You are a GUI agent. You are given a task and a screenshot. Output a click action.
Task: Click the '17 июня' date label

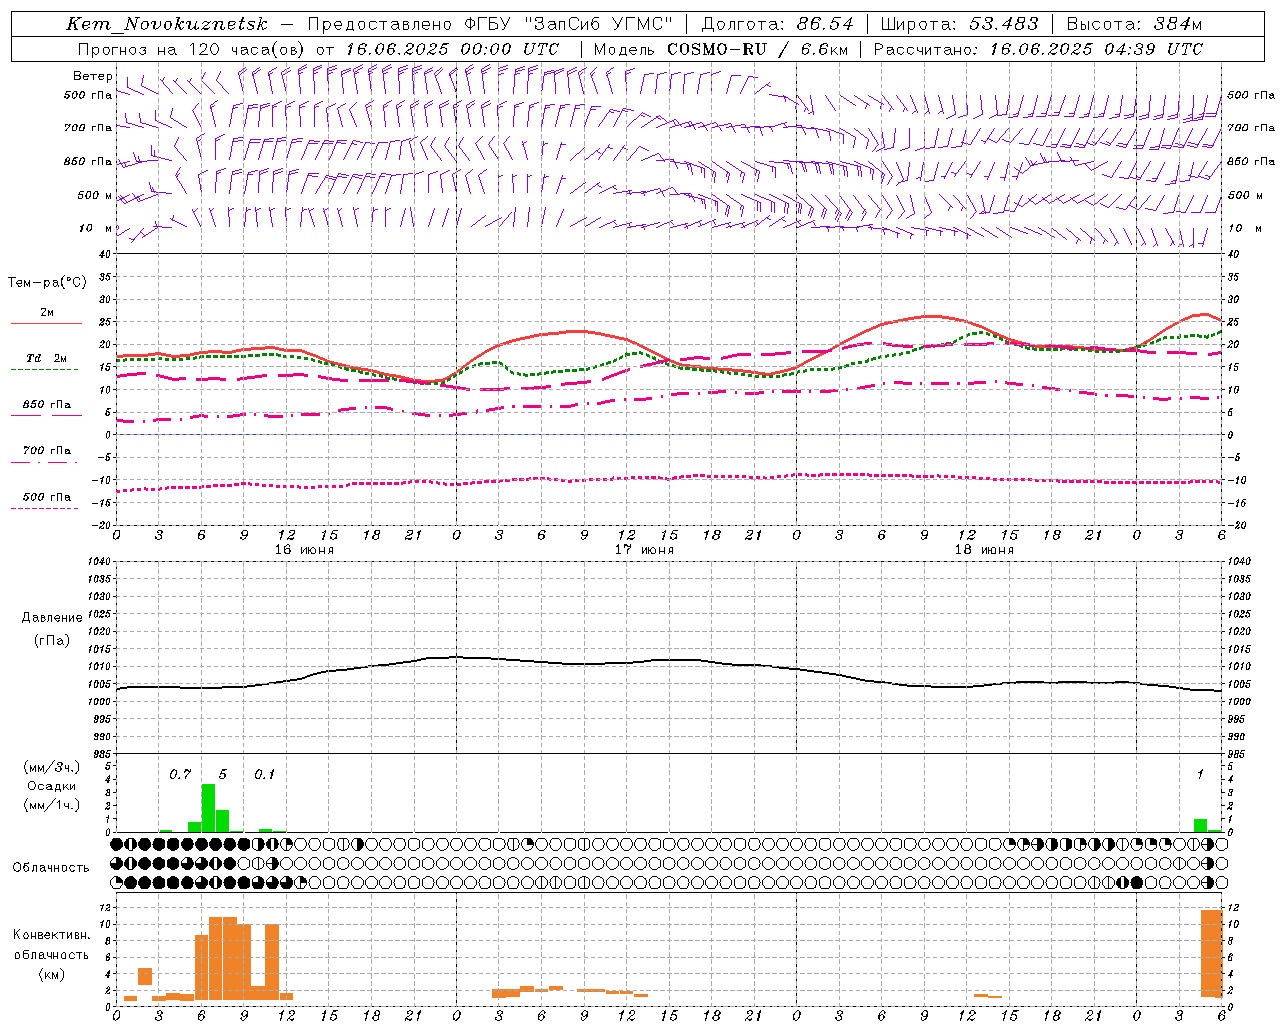[644, 550]
